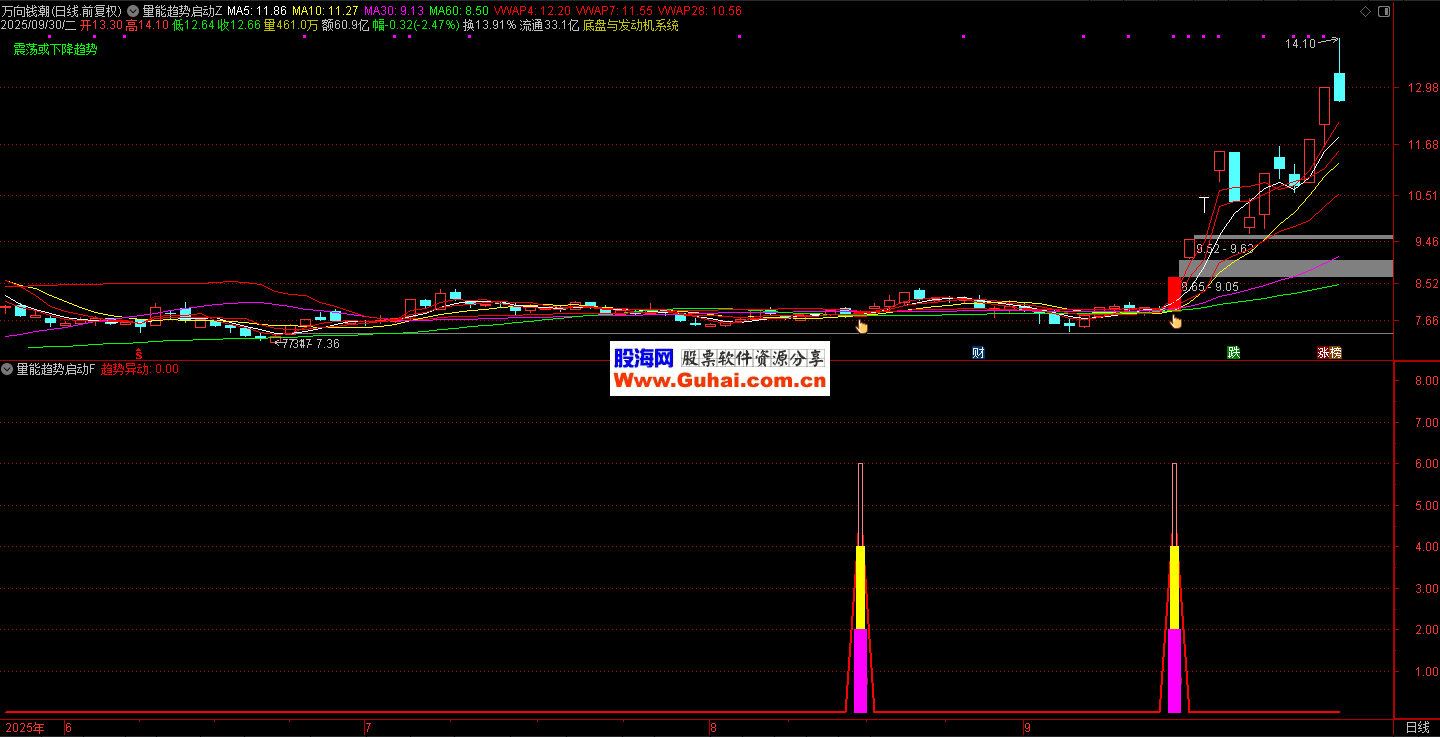Click the 2025年 label on time axis
Viewport: 1440px width, 737px height.
[x=24, y=728]
